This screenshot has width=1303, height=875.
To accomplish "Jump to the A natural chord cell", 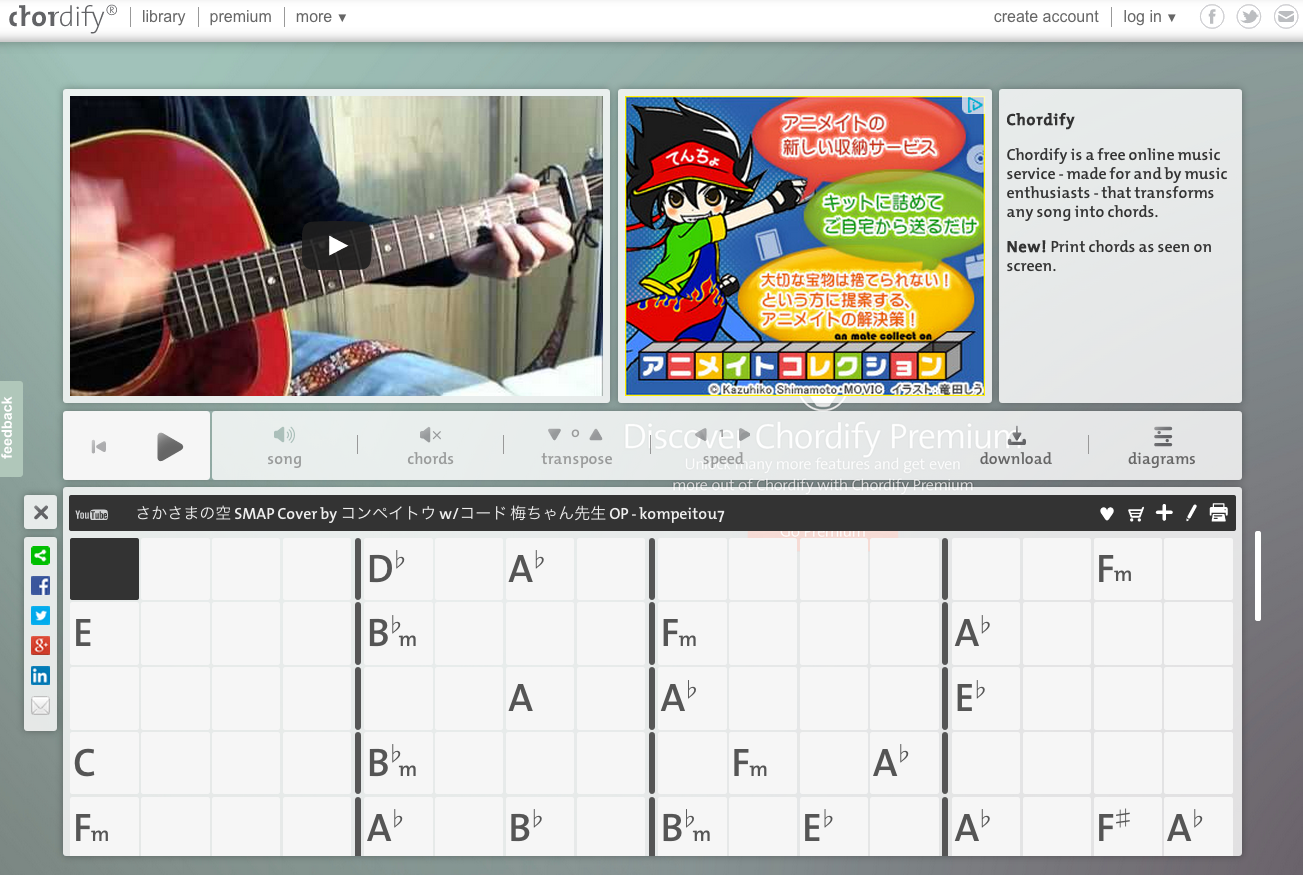I will (538, 698).
